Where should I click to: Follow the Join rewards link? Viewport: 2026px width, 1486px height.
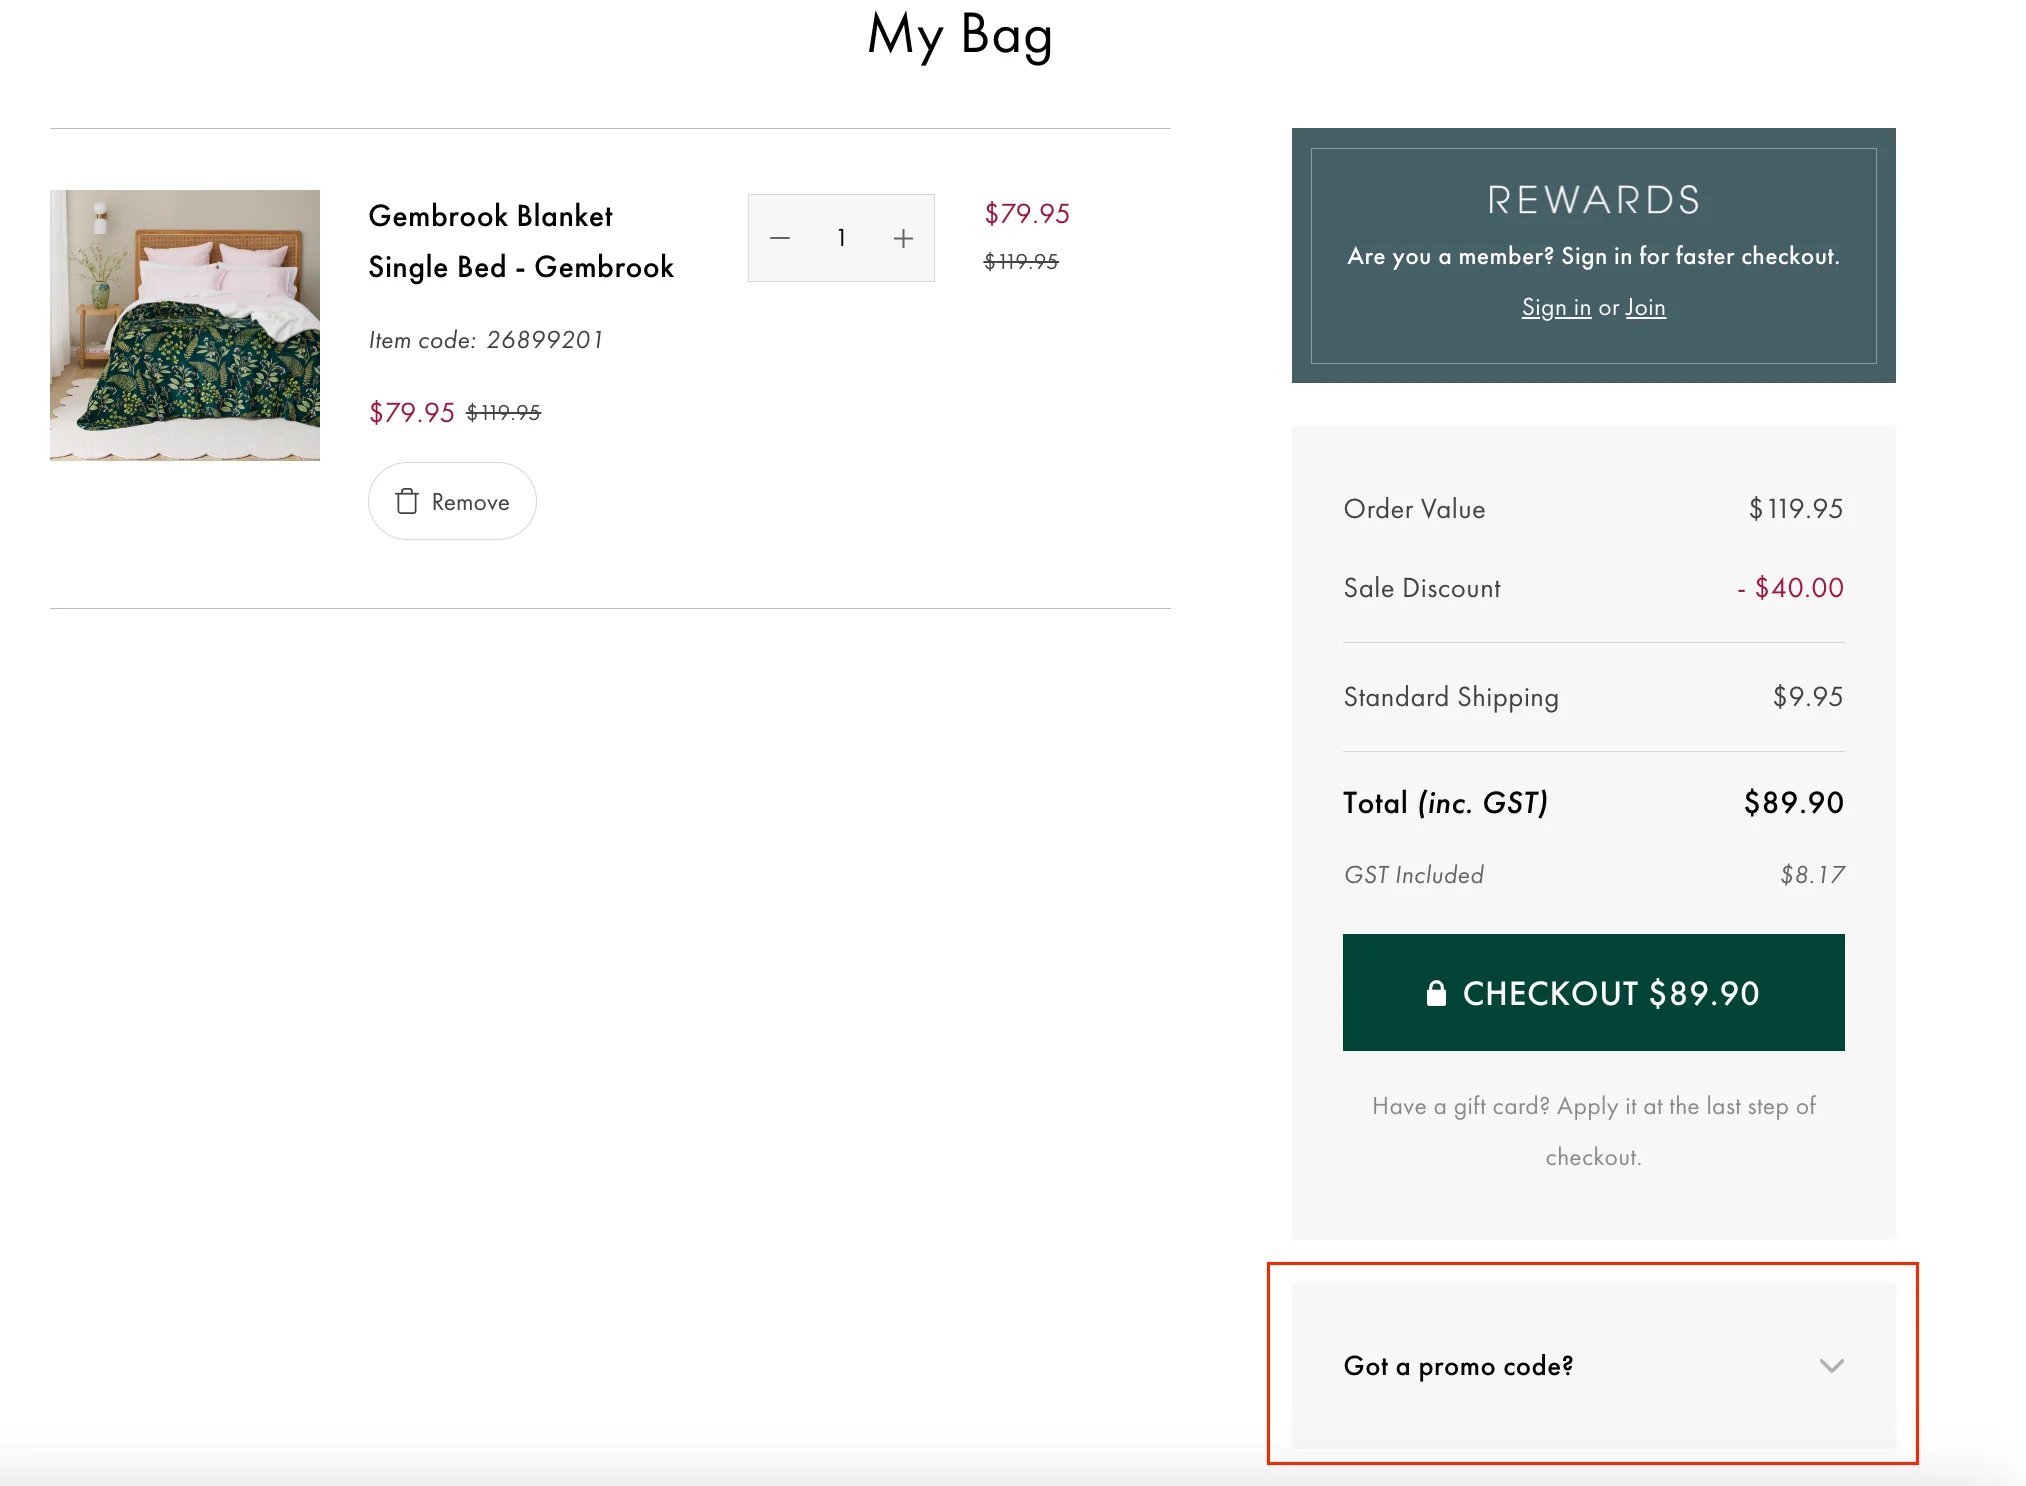point(1645,307)
